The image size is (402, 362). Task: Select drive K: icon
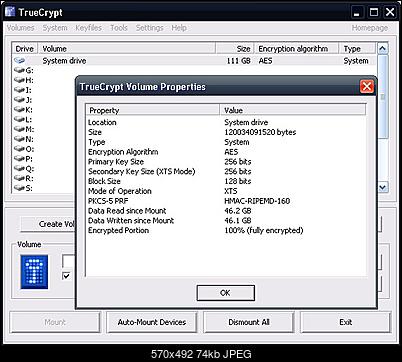click(x=19, y=110)
